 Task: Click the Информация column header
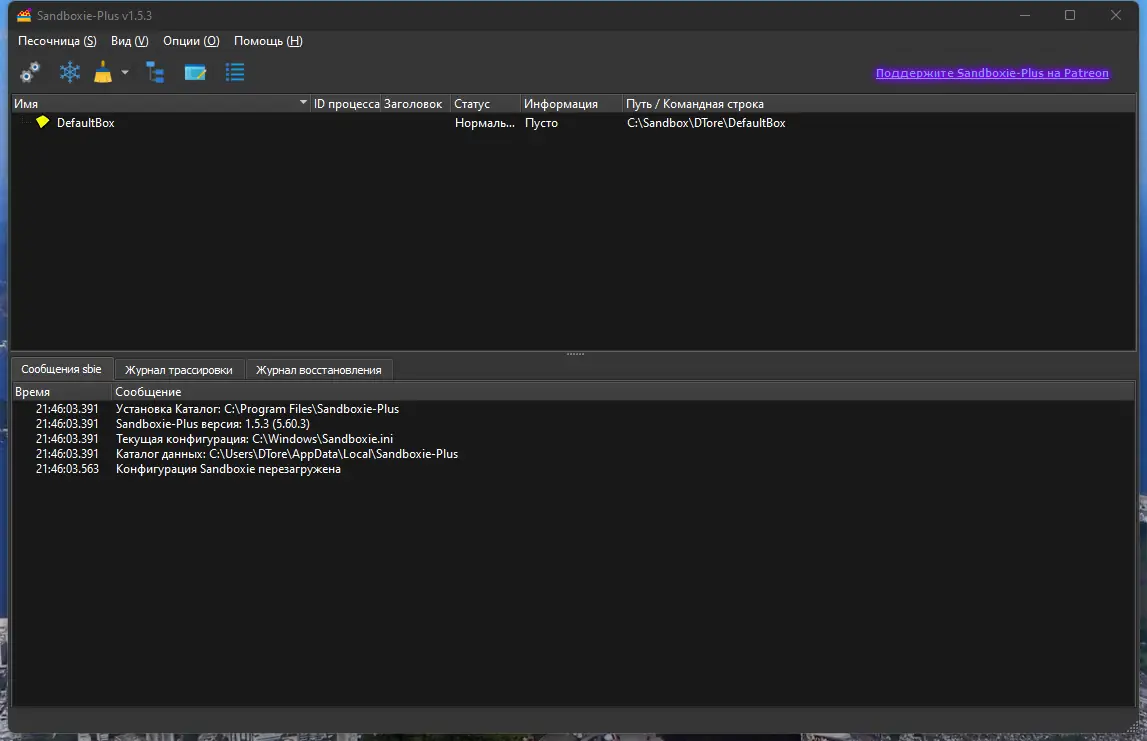571,104
